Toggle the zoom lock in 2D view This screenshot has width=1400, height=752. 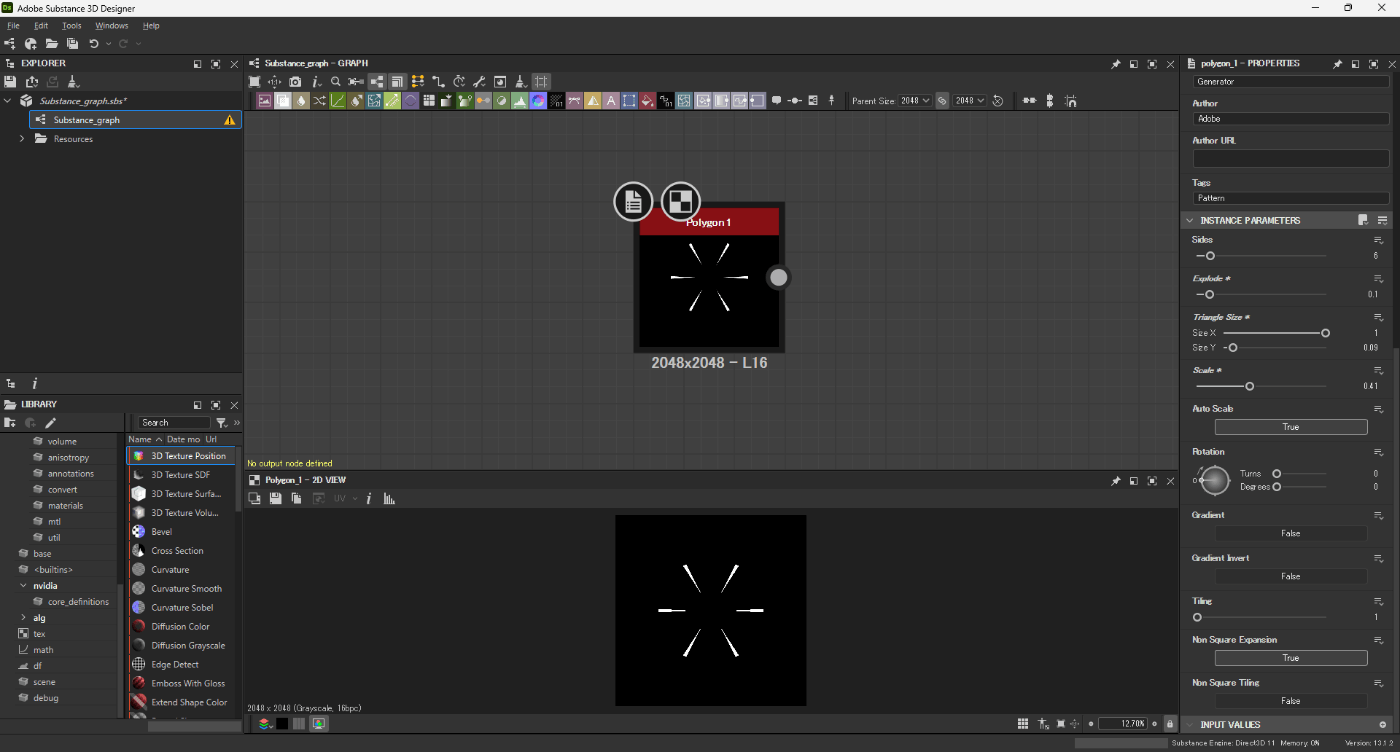click(x=1169, y=723)
